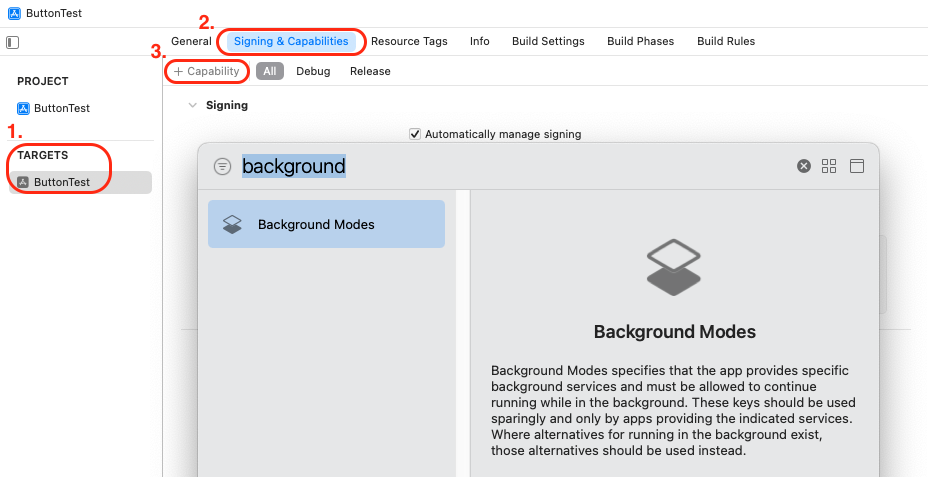Switch to the Info tab
928x477 pixels.
(479, 41)
